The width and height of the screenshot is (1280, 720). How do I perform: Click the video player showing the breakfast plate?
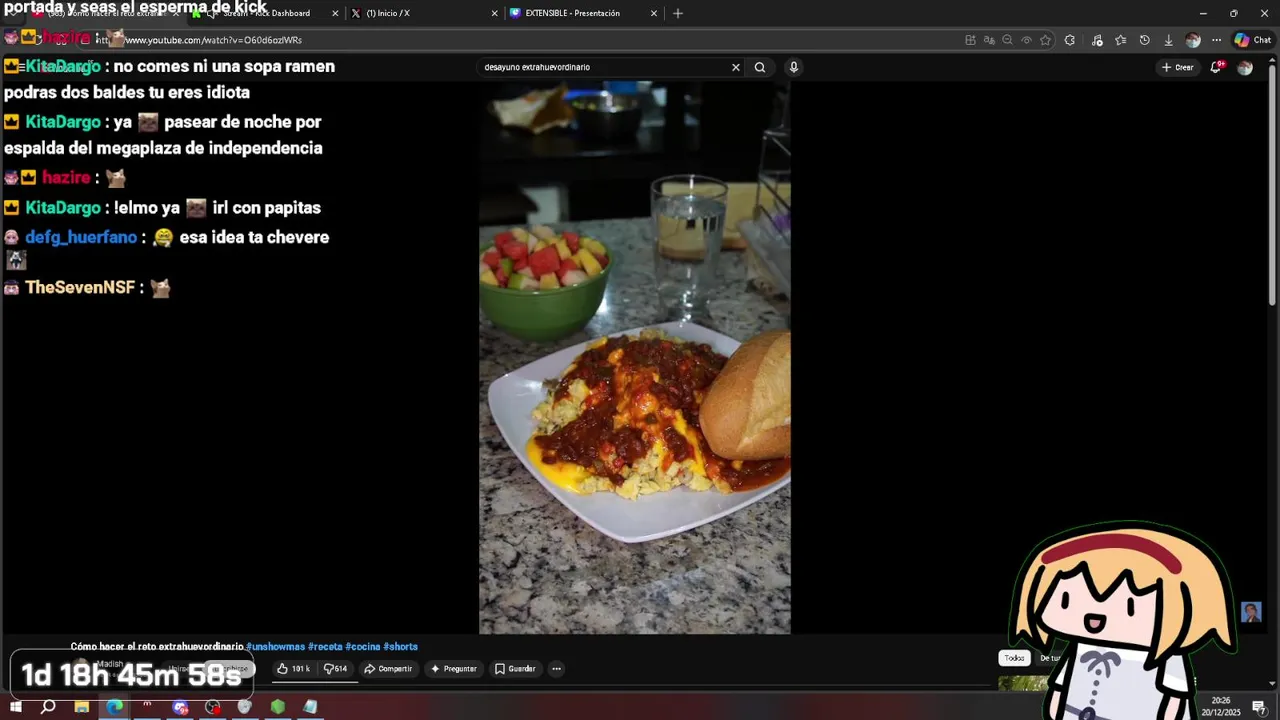tap(635, 357)
